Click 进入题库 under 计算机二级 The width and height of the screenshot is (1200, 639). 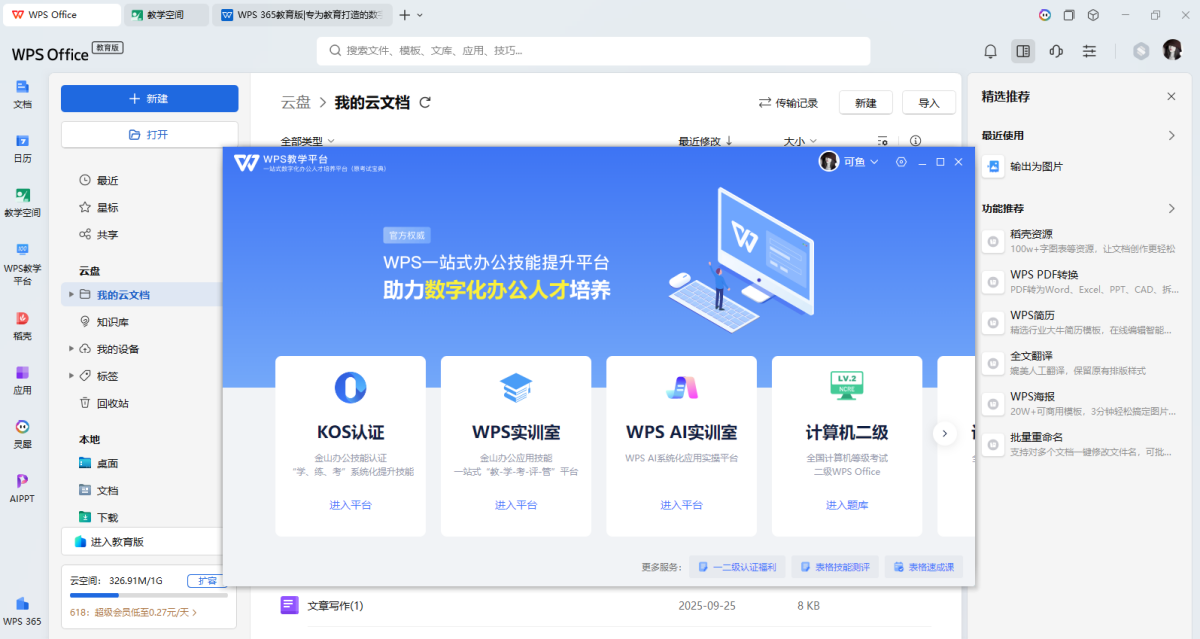[x=847, y=505]
